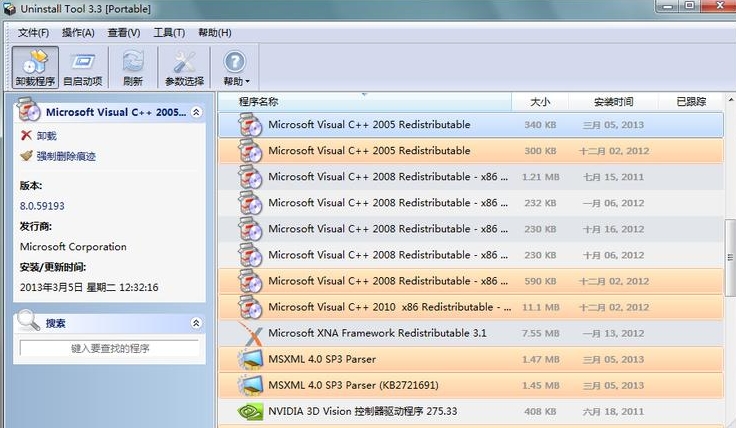The image size is (736, 428).
Task: Click the 408 KB size cell
Action: point(540,412)
